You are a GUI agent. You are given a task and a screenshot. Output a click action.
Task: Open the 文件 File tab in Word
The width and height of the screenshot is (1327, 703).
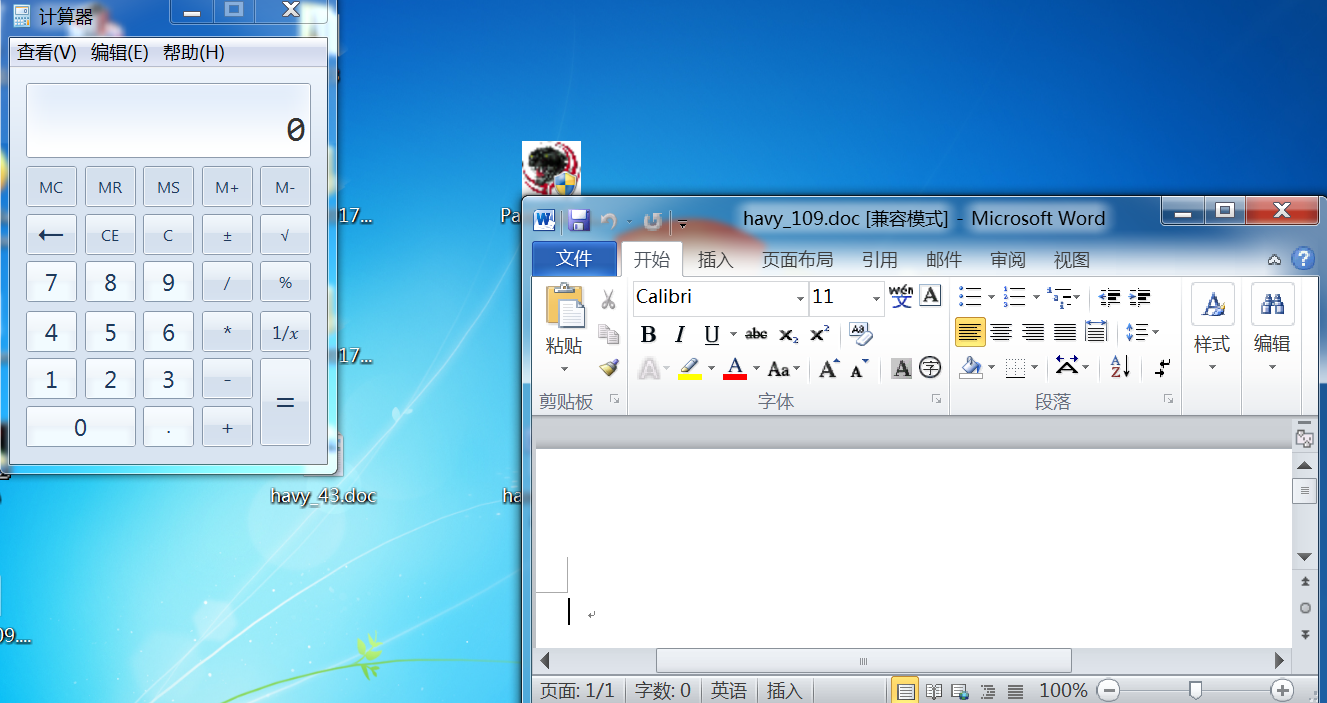pos(574,259)
